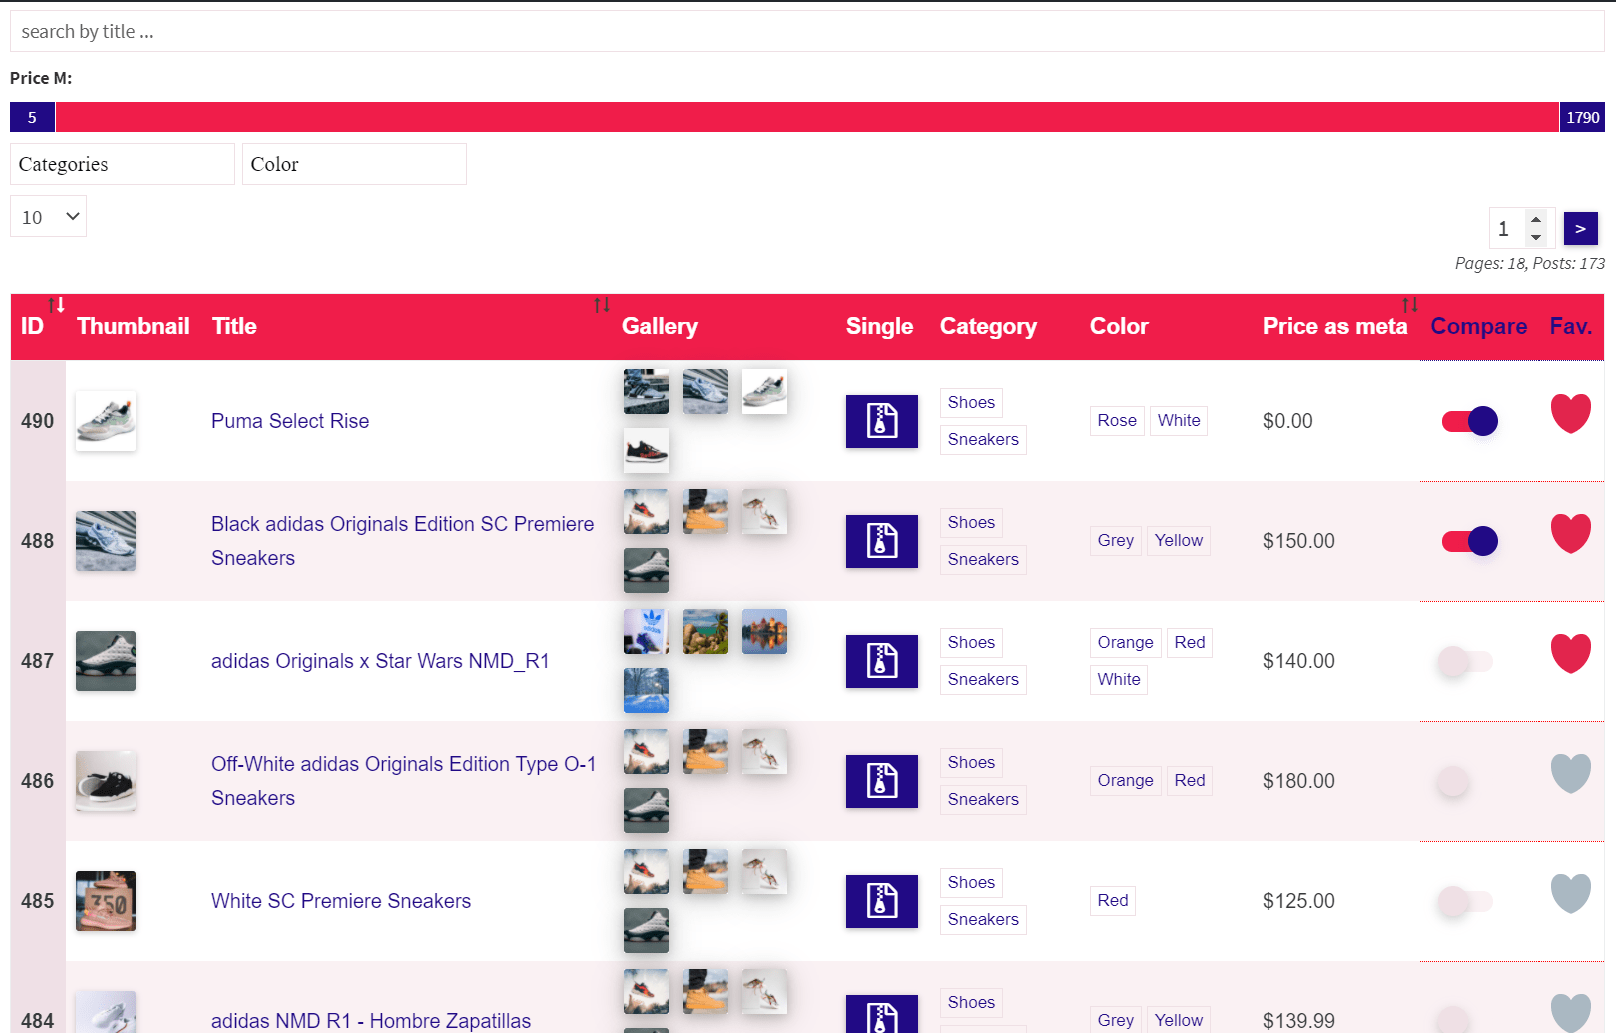Click the maximum price handle showing 1790
The height and width of the screenshot is (1033, 1616).
pyautogui.click(x=1582, y=117)
